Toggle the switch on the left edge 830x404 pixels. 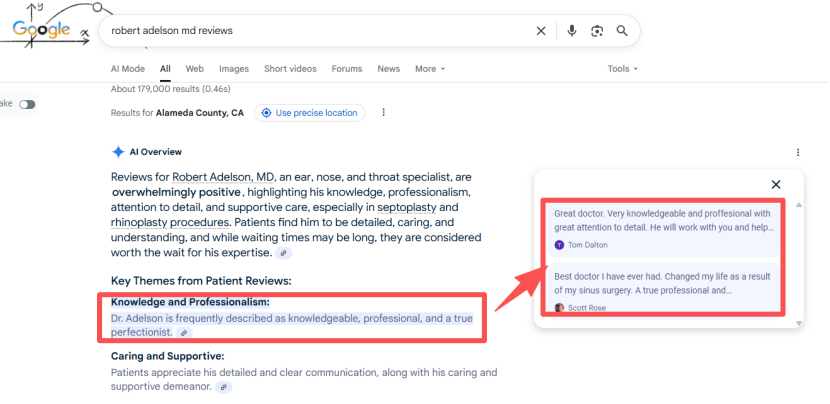pos(27,104)
